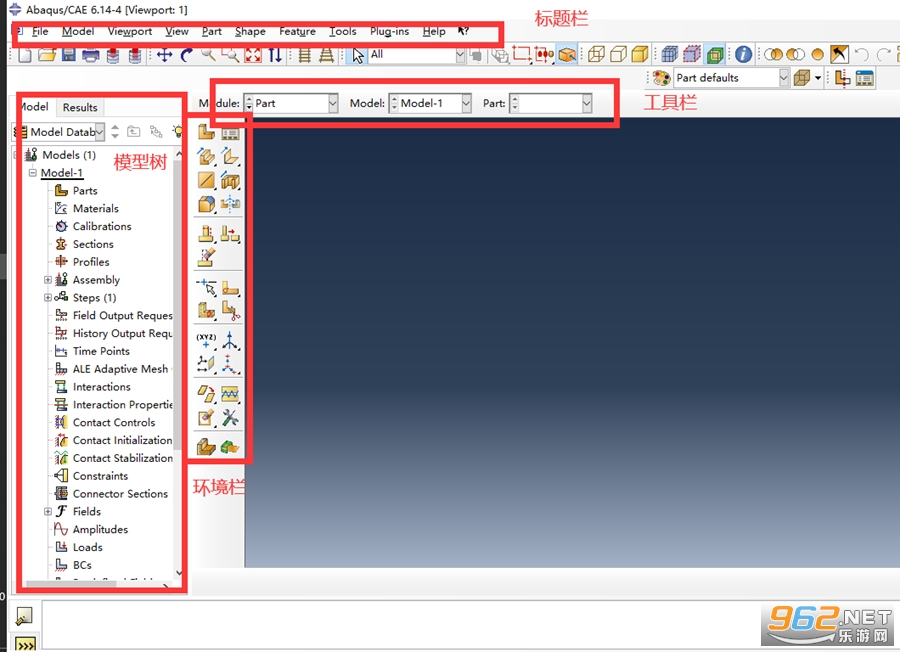
Task: Select Sections in the model tree
Action: pyautogui.click(x=93, y=244)
